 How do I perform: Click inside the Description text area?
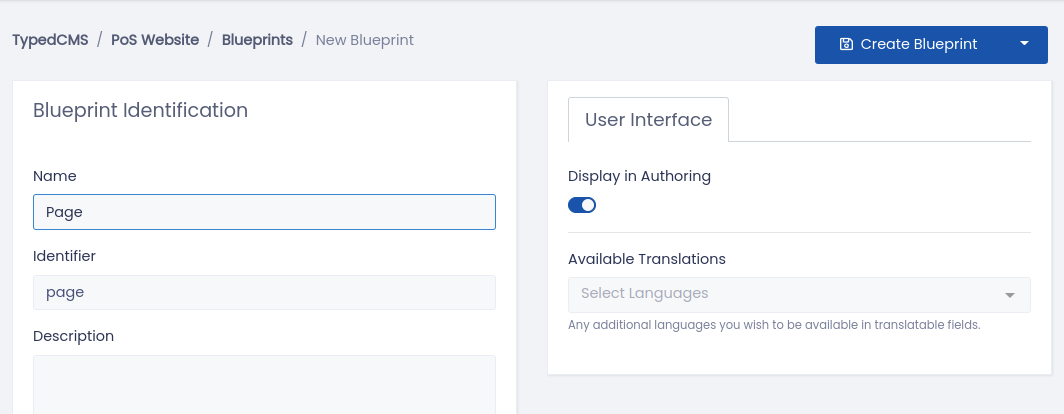click(x=264, y=385)
